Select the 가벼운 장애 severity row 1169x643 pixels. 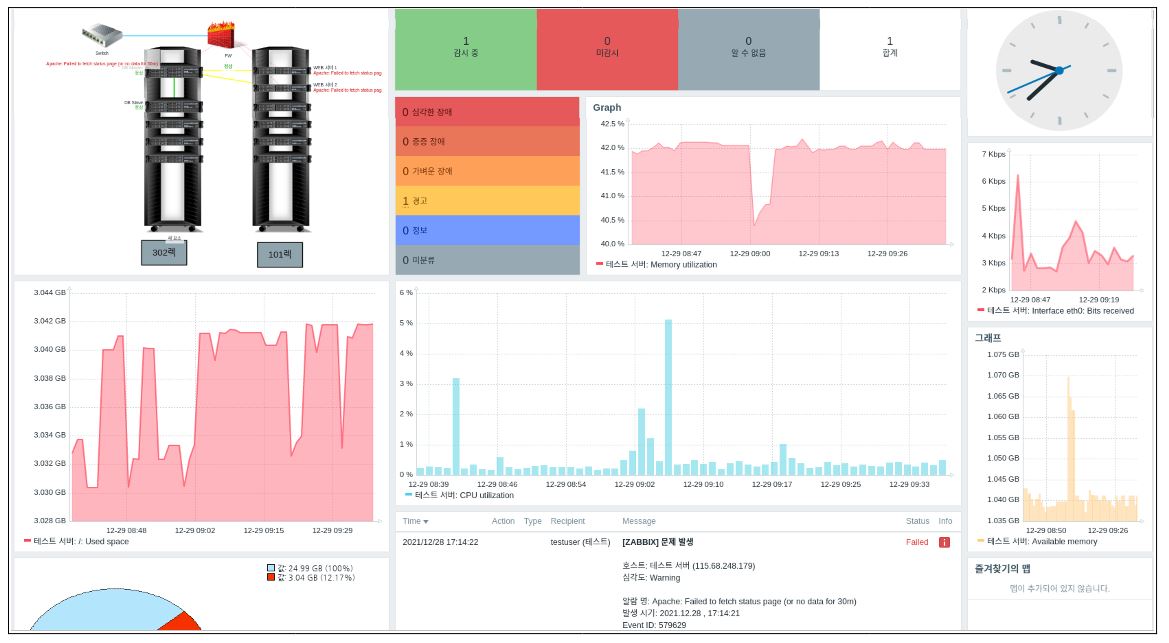click(x=488, y=171)
